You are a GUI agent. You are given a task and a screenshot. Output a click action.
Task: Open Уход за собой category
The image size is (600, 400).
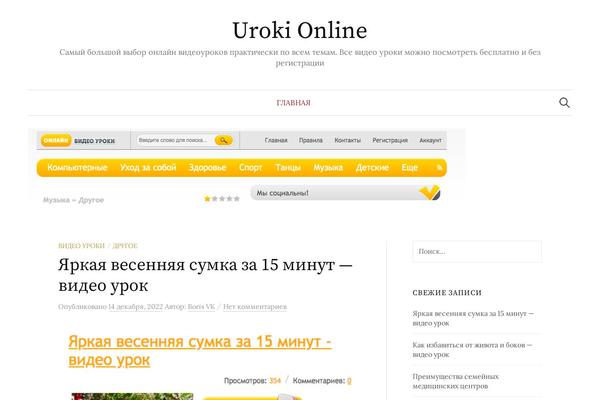click(148, 168)
